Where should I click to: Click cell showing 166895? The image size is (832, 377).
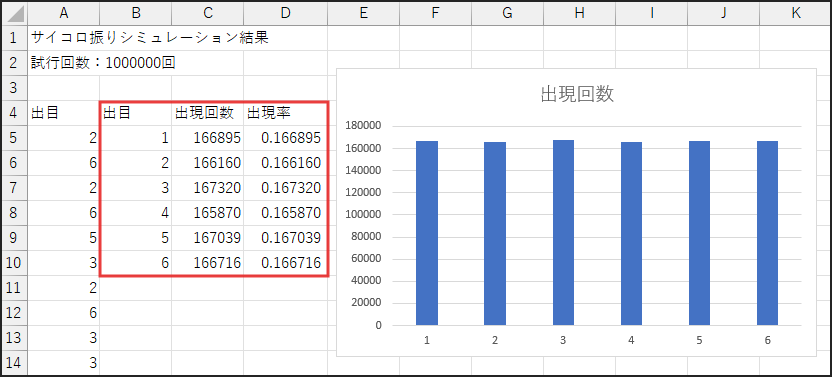pyautogui.click(x=207, y=138)
